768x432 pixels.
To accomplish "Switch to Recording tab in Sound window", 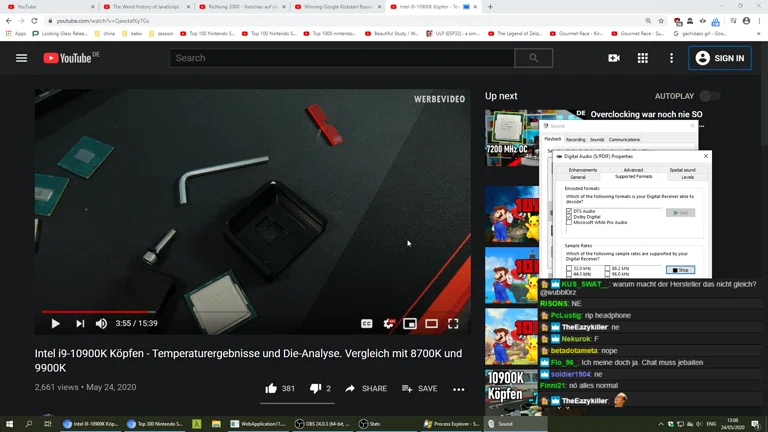I will click(576, 140).
